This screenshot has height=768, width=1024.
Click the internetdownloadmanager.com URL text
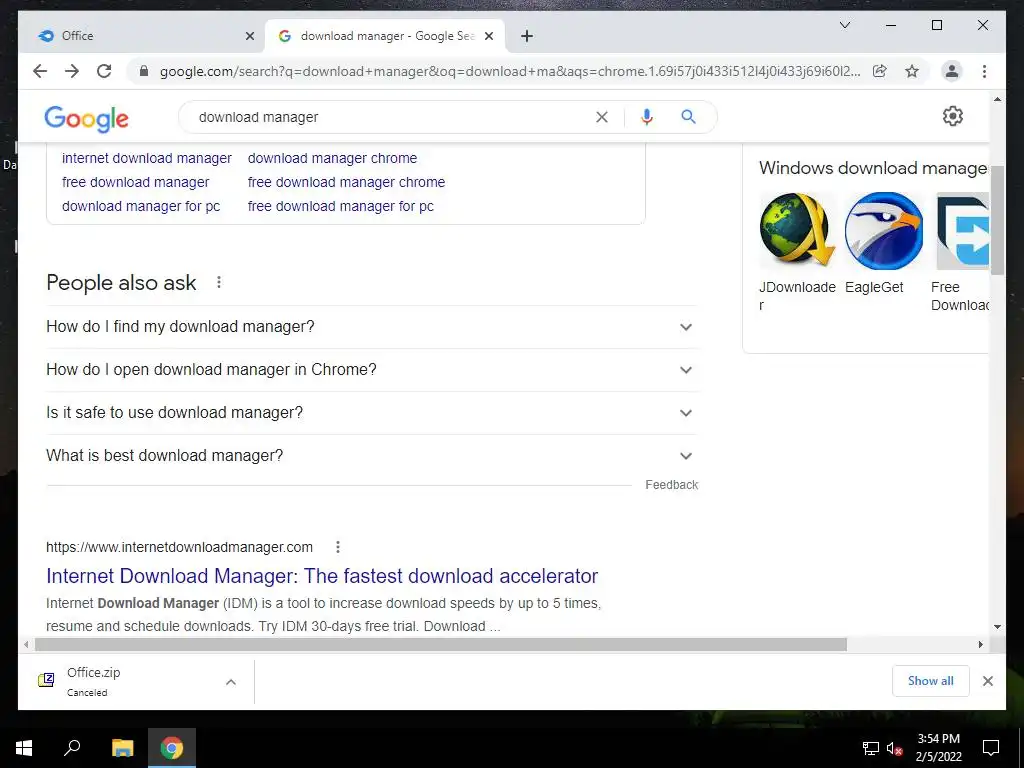tap(180, 547)
